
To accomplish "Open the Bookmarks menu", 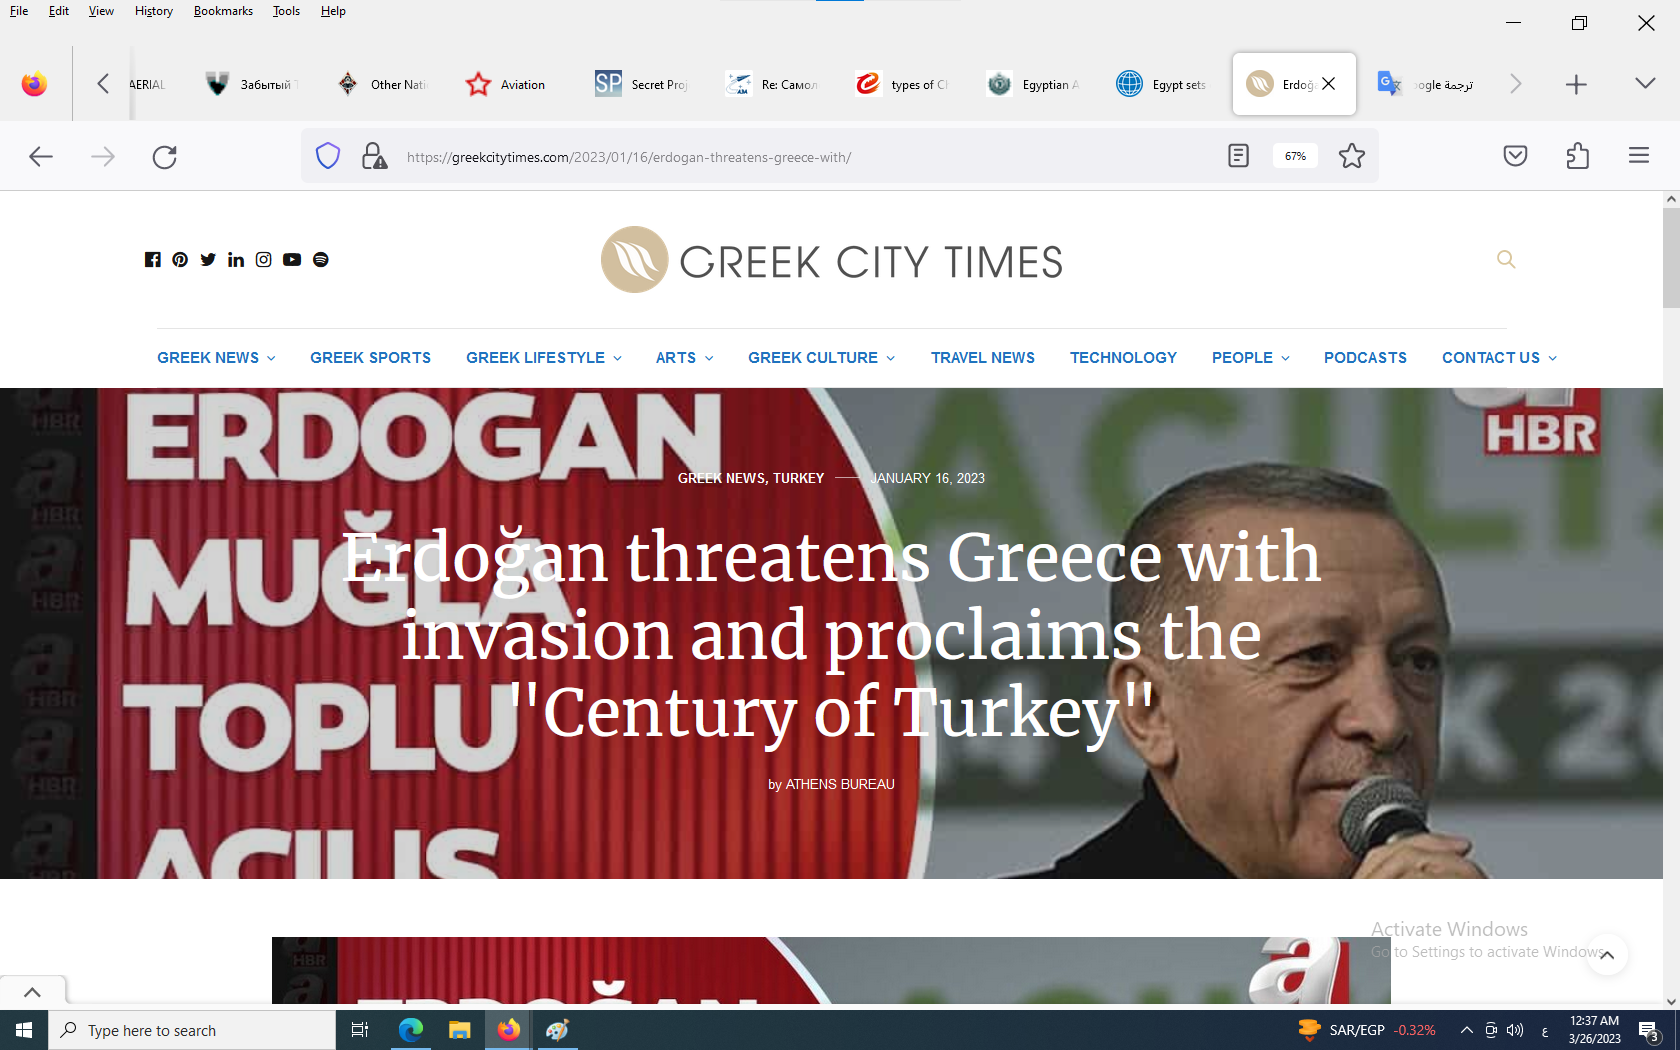I will pyautogui.click(x=223, y=11).
